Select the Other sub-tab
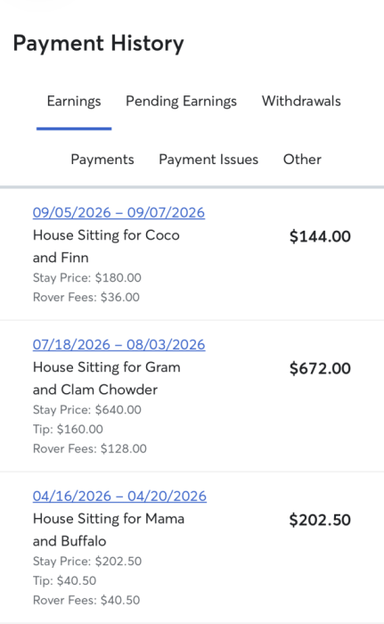Screen dimensions: 384x624 pyautogui.click(x=302, y=159)
